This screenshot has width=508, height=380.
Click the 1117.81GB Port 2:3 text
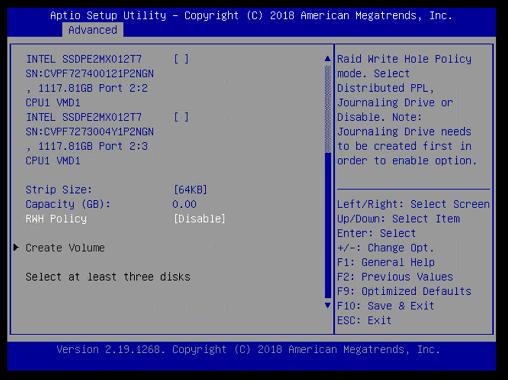pyautogui.click(x=87, y=146)
